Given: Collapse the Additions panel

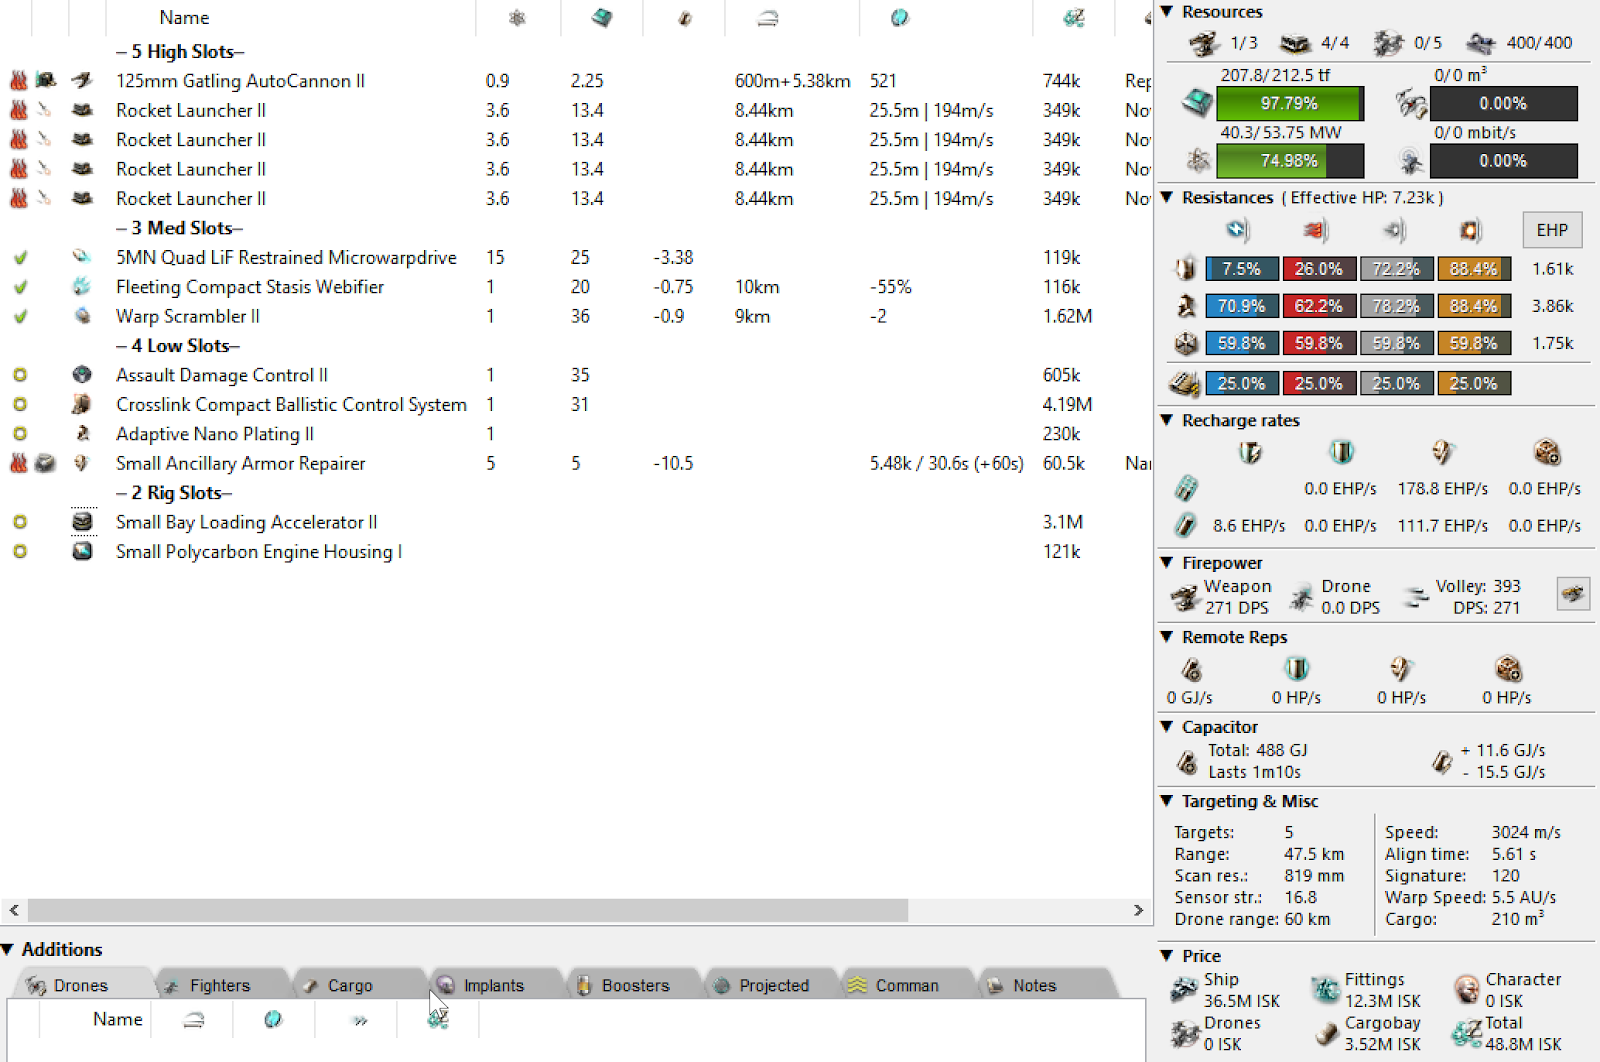Looking at the screenshot, I should click(x=8, y=949).
